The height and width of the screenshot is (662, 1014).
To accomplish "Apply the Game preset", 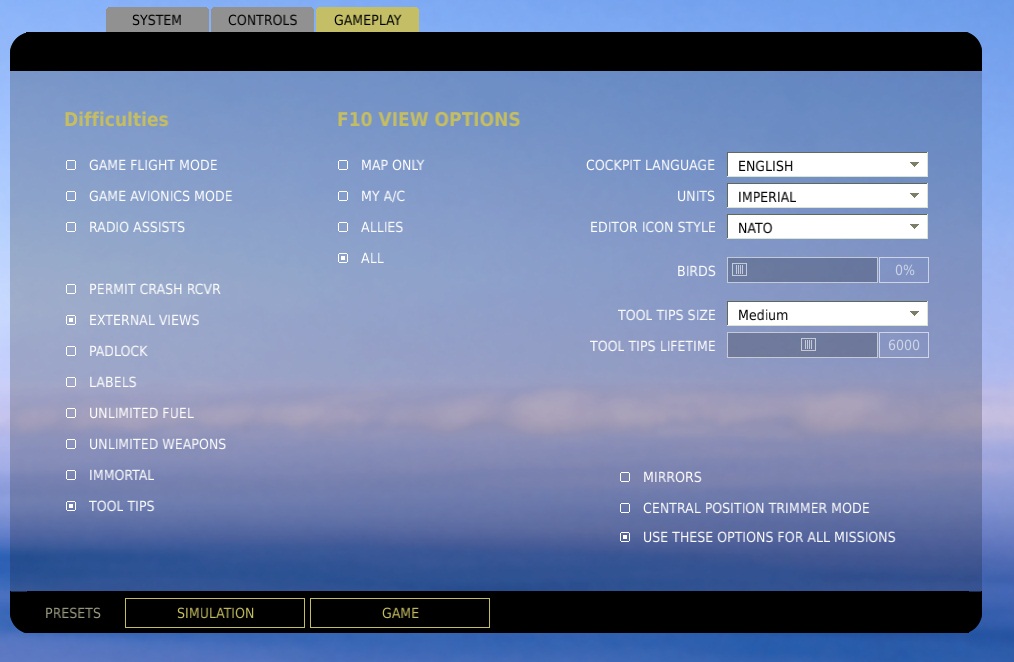I will click(x=400, y=613).
